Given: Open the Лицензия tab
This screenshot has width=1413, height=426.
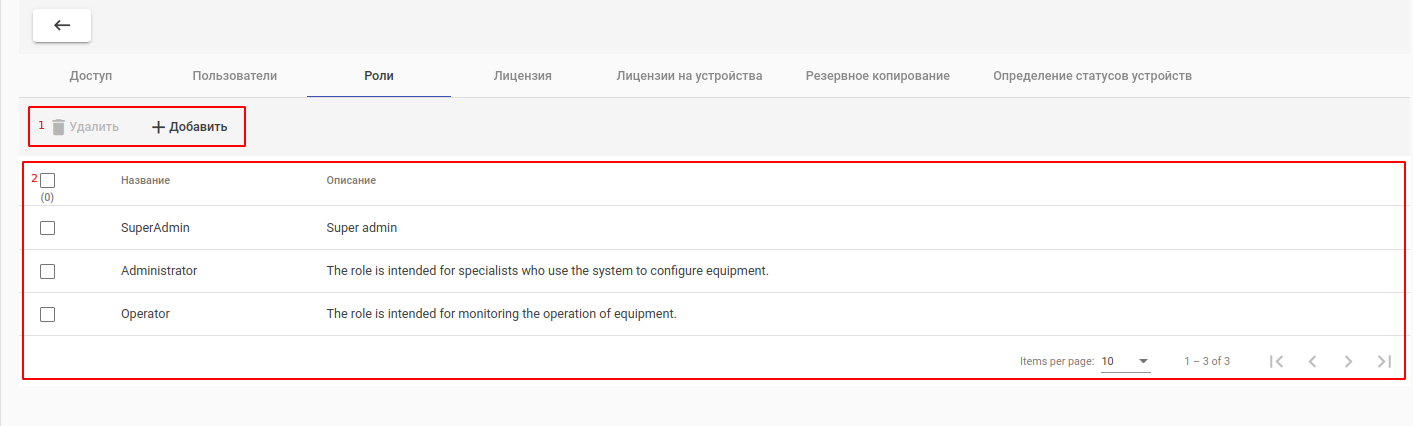Looking at the screenshot, I should point(523,76).
